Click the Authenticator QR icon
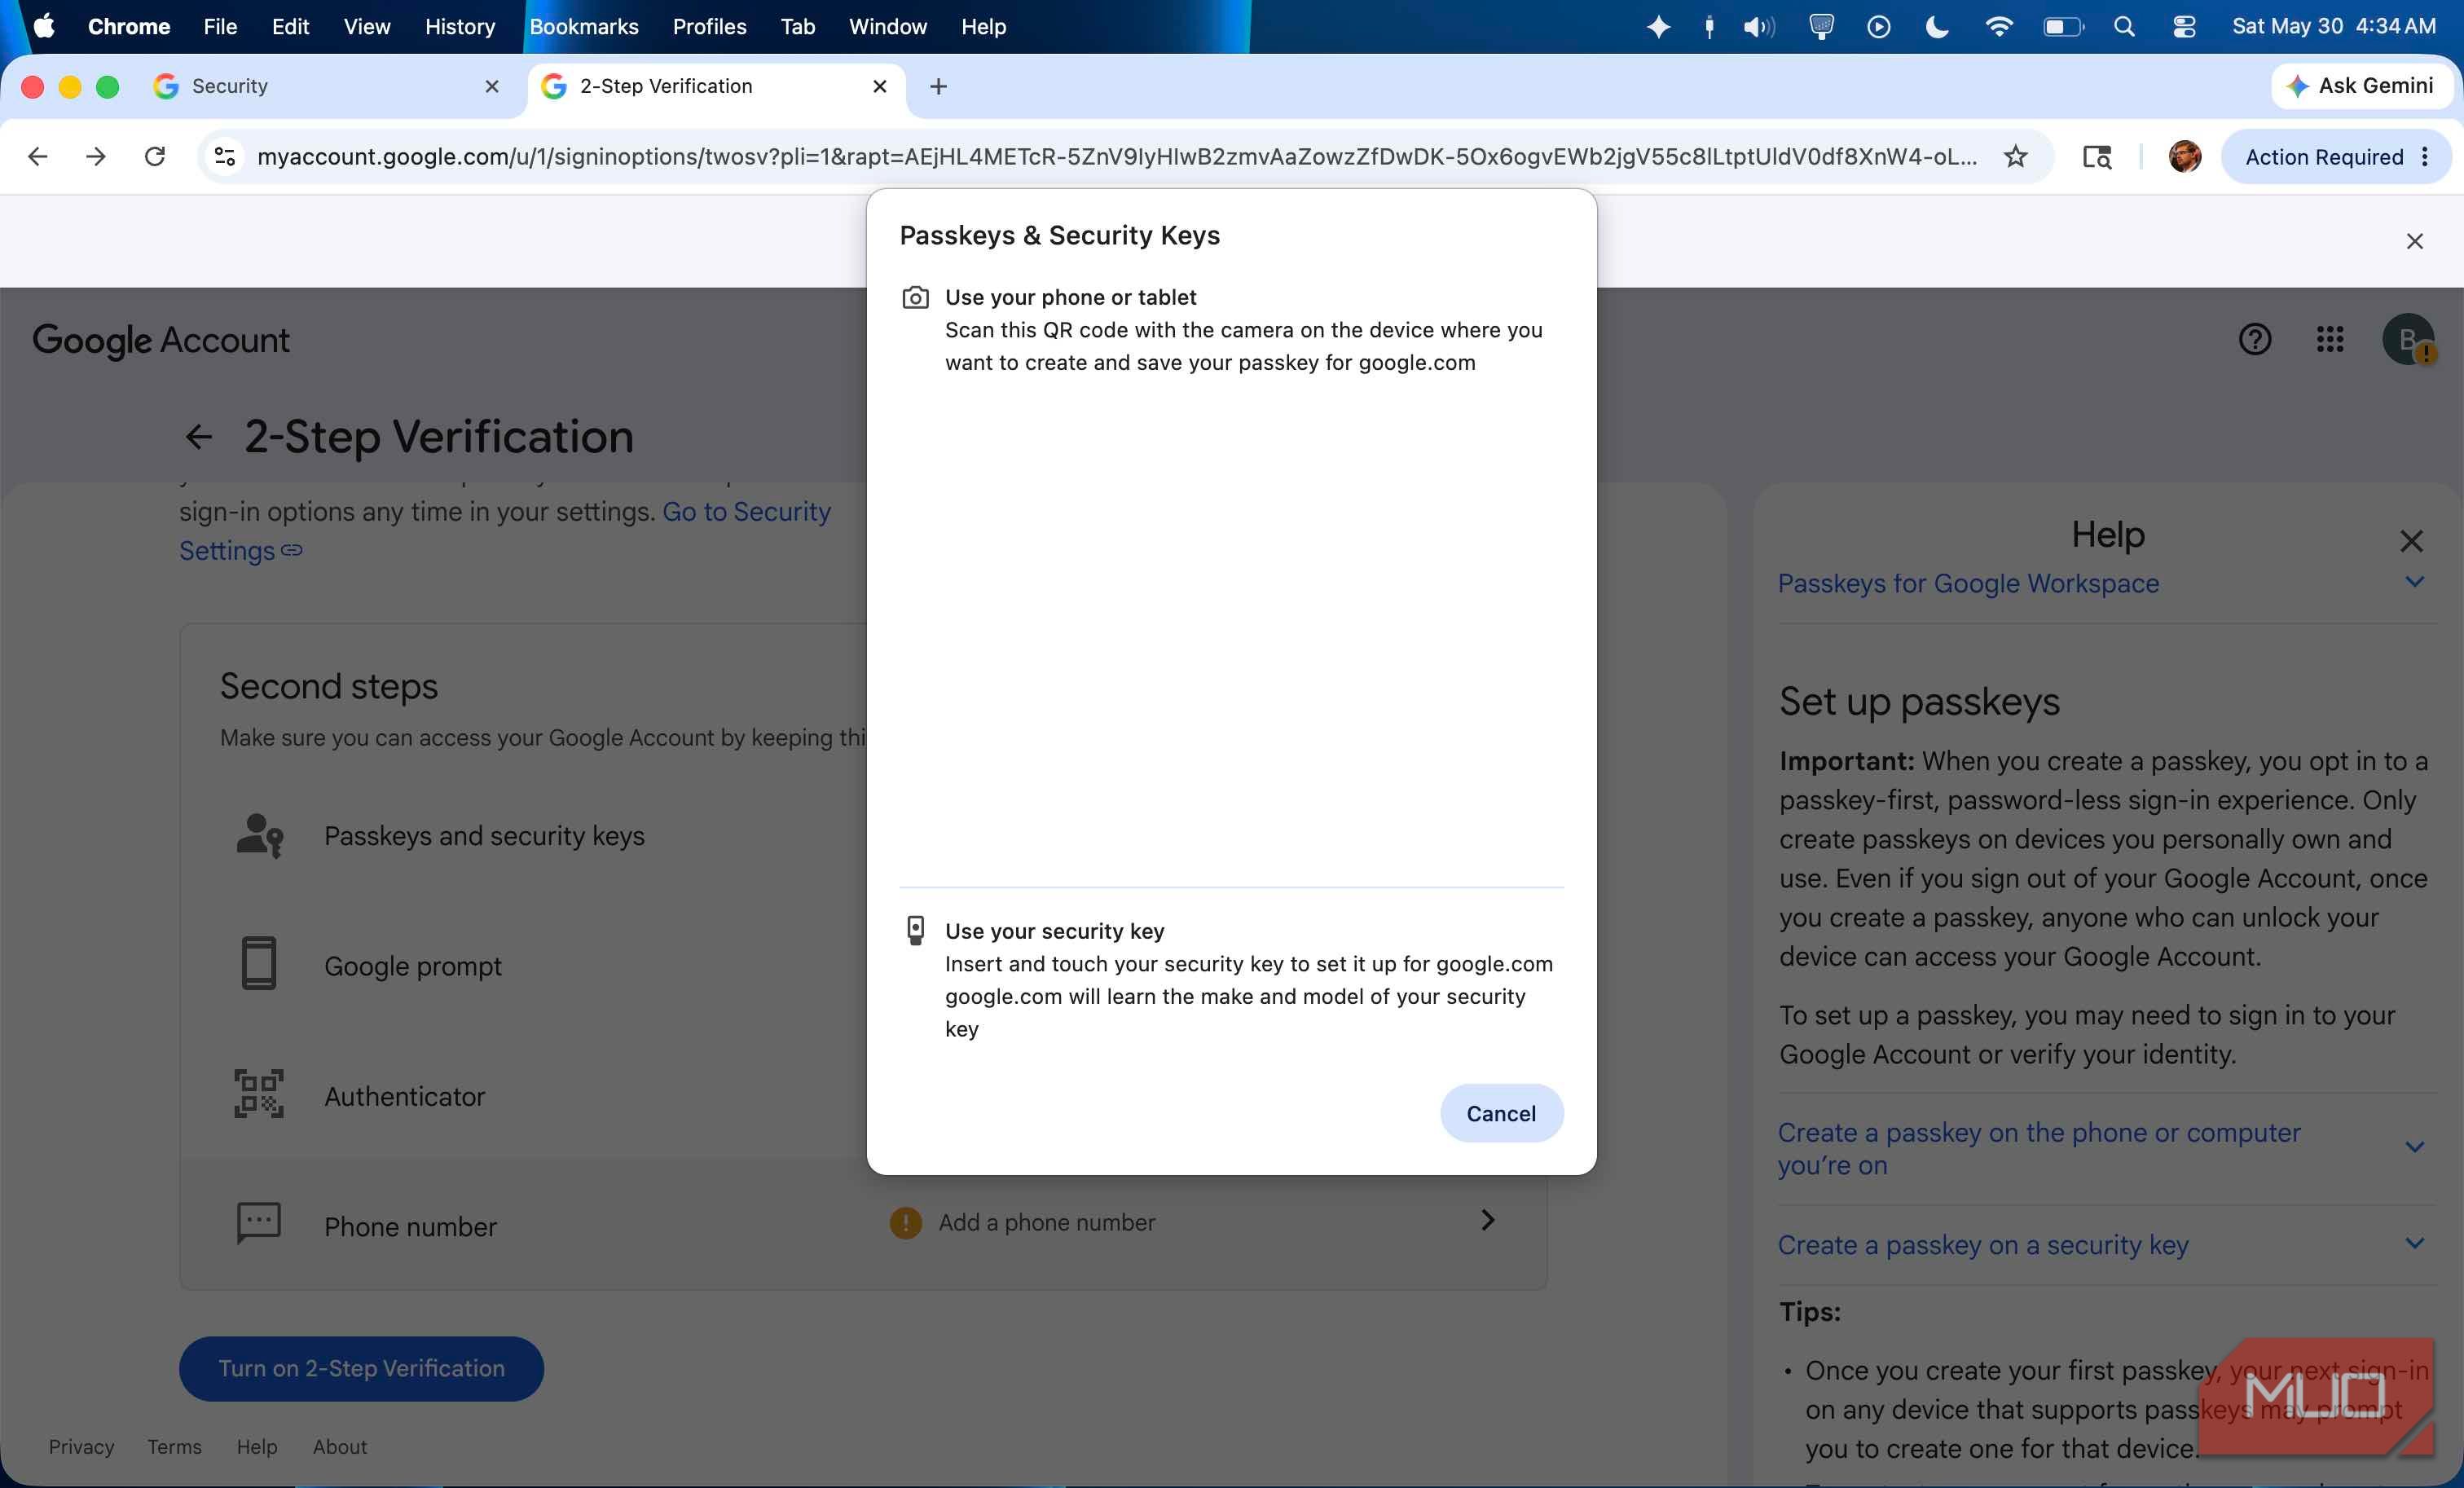This screenshot has width=2464, height=1488. [x=259, y=1094]
